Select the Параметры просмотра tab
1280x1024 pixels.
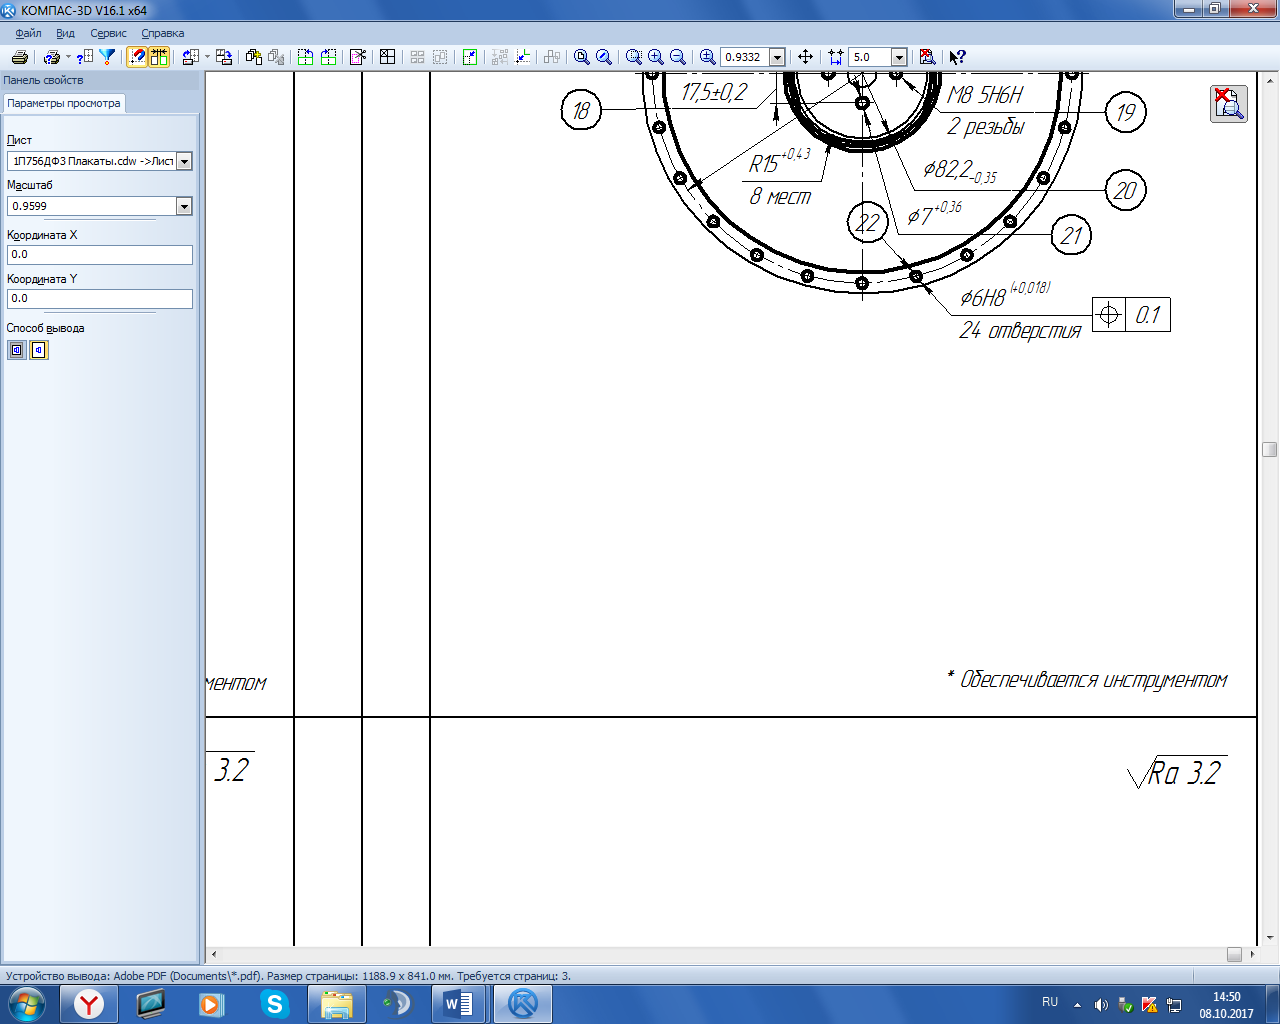[x=64, y=103]
